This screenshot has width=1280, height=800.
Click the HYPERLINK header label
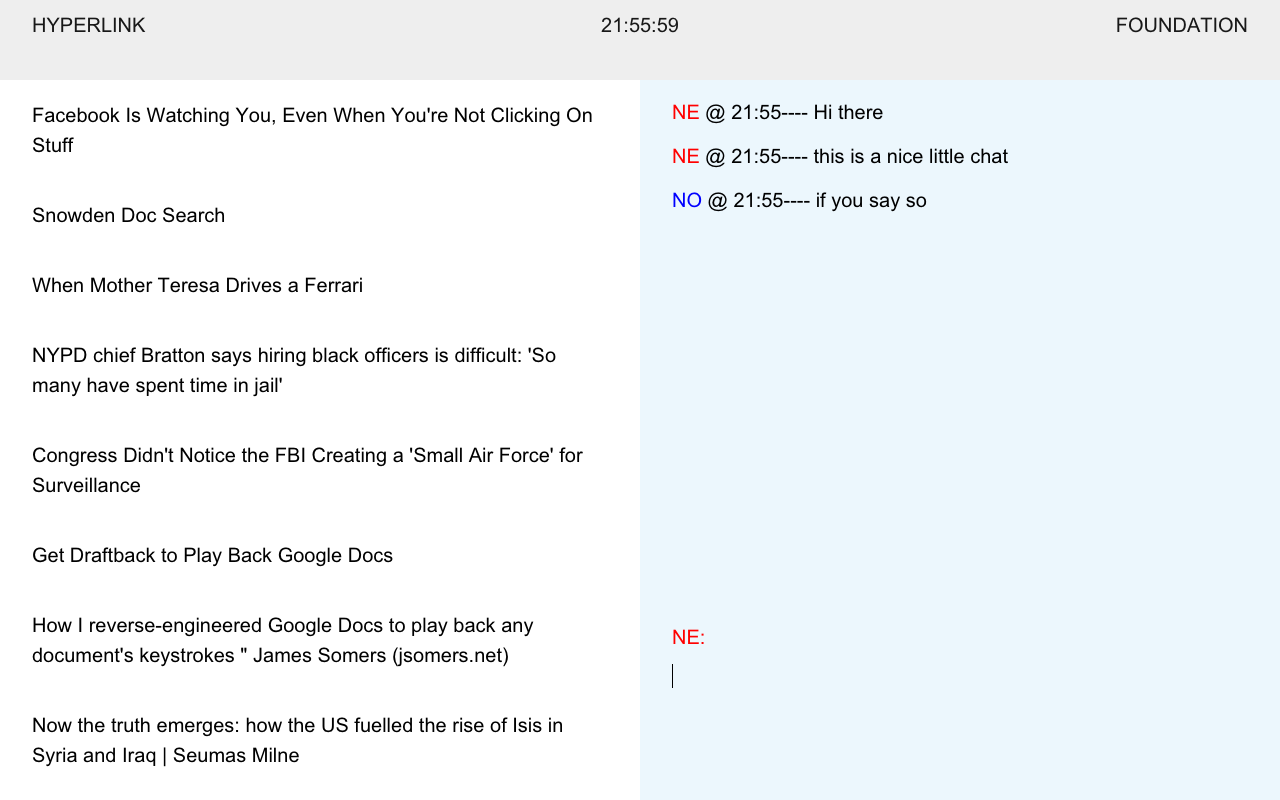pos(89,26)
